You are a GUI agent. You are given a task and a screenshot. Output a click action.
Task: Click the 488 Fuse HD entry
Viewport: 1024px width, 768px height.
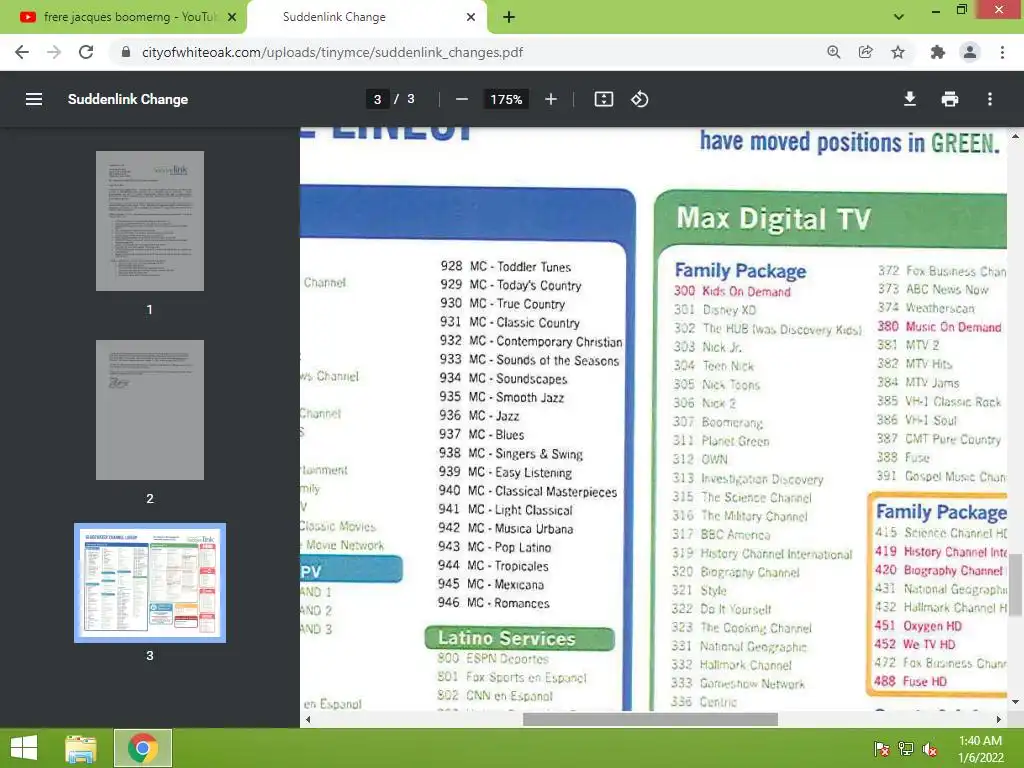point(910,681)
